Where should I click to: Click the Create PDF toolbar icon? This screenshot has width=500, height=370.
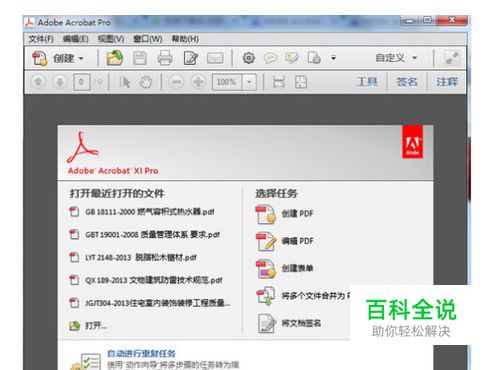pos(40,58)
